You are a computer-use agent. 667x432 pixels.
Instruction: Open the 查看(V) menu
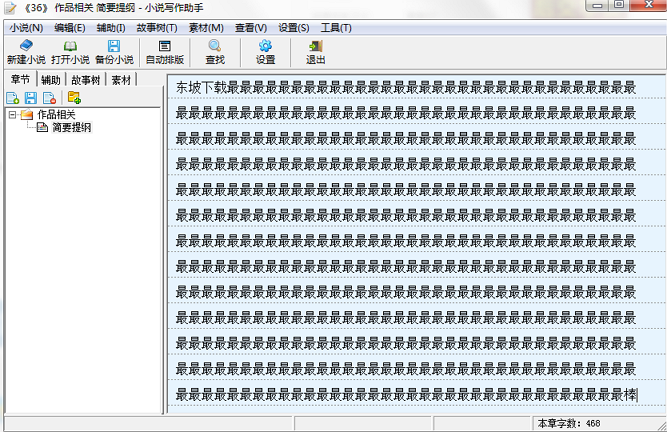pyautogui.click(x=251, y=28)
